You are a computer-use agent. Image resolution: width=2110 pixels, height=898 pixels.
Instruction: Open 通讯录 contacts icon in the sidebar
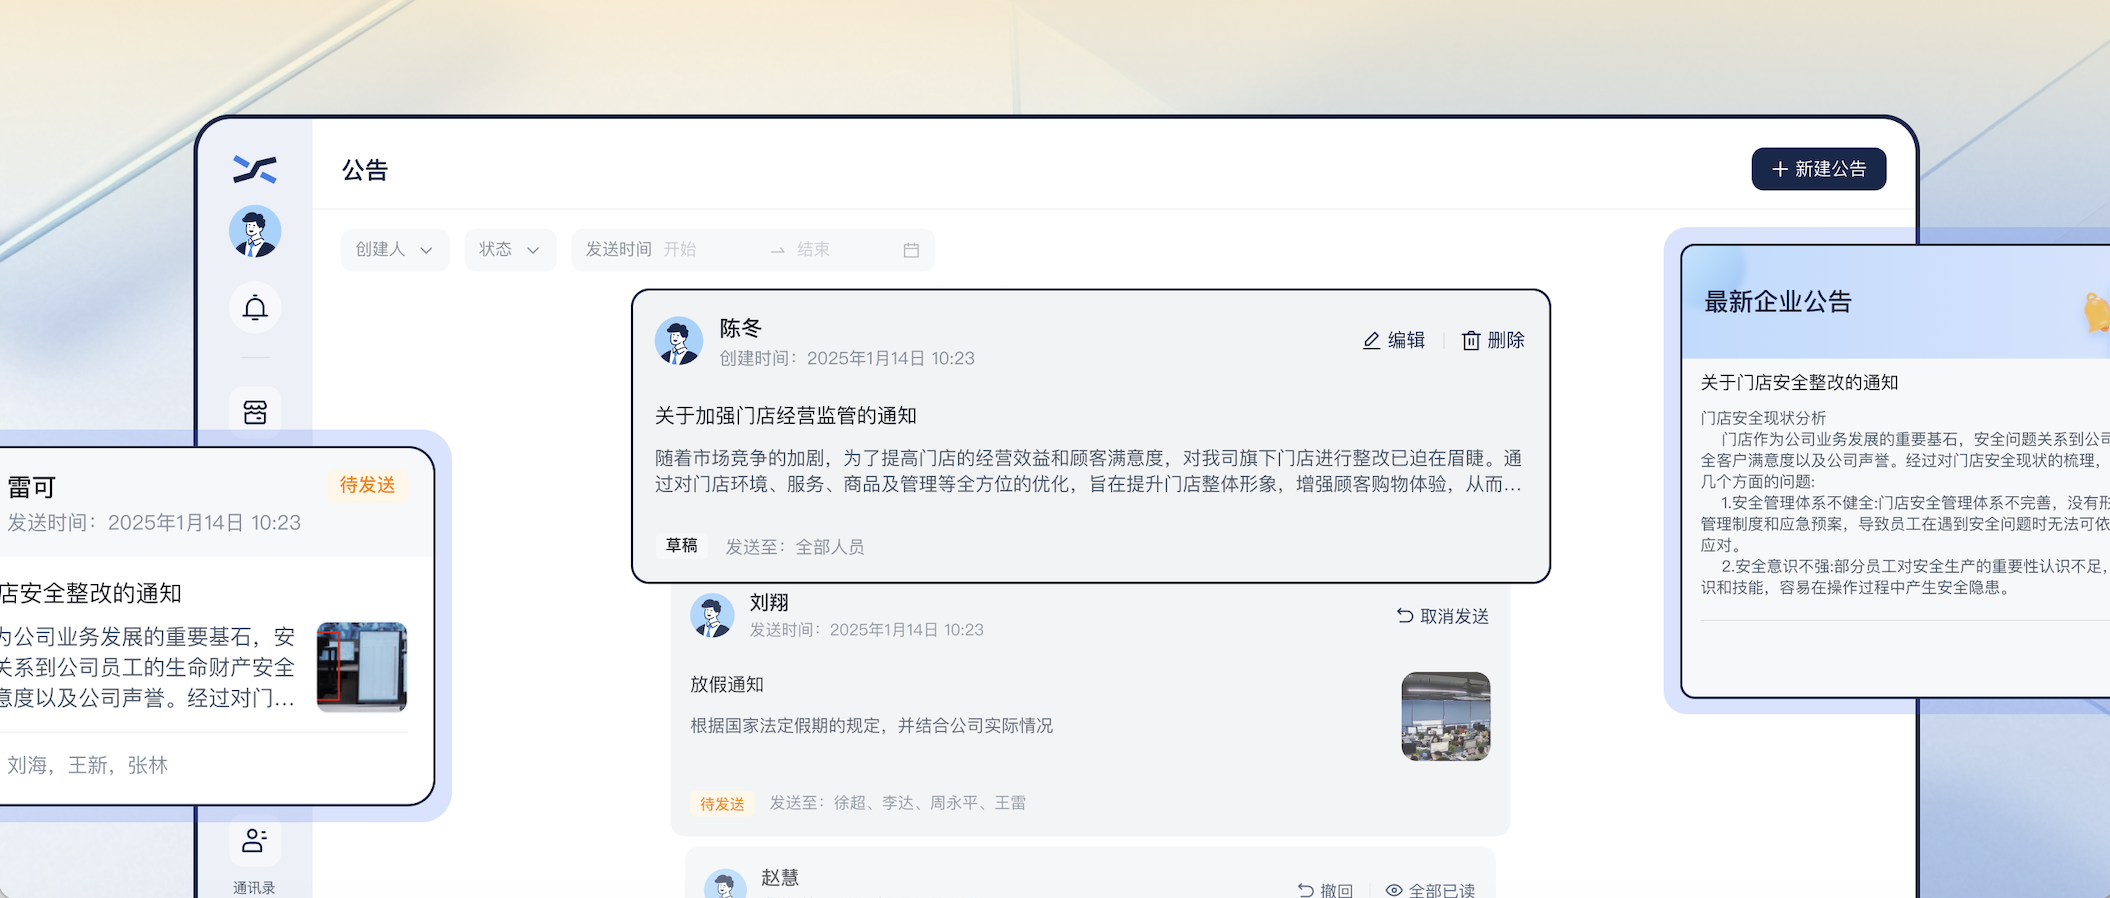click(254, 841)
